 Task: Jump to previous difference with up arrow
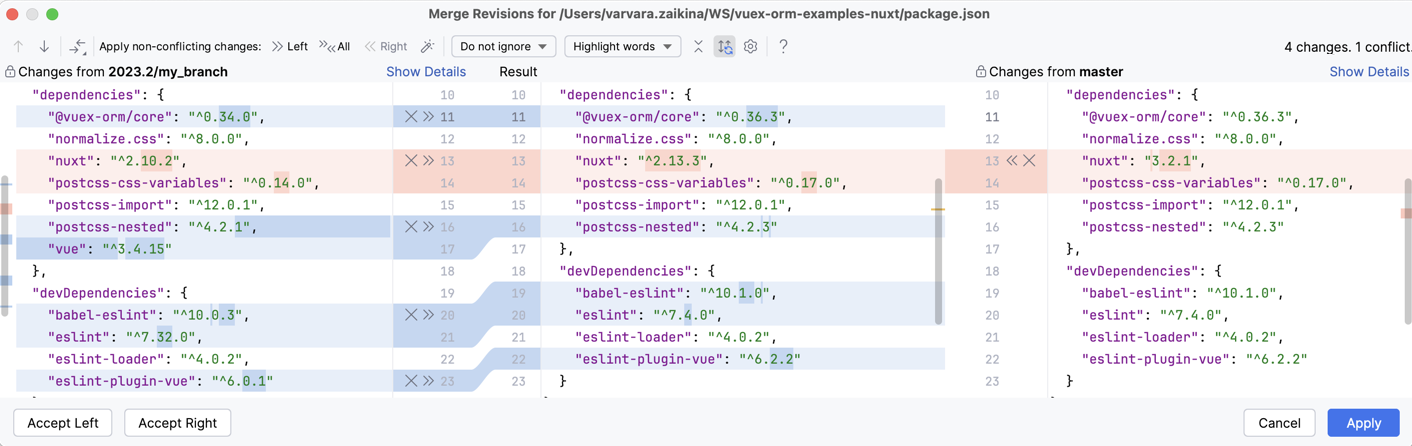(x=18, y=46)
